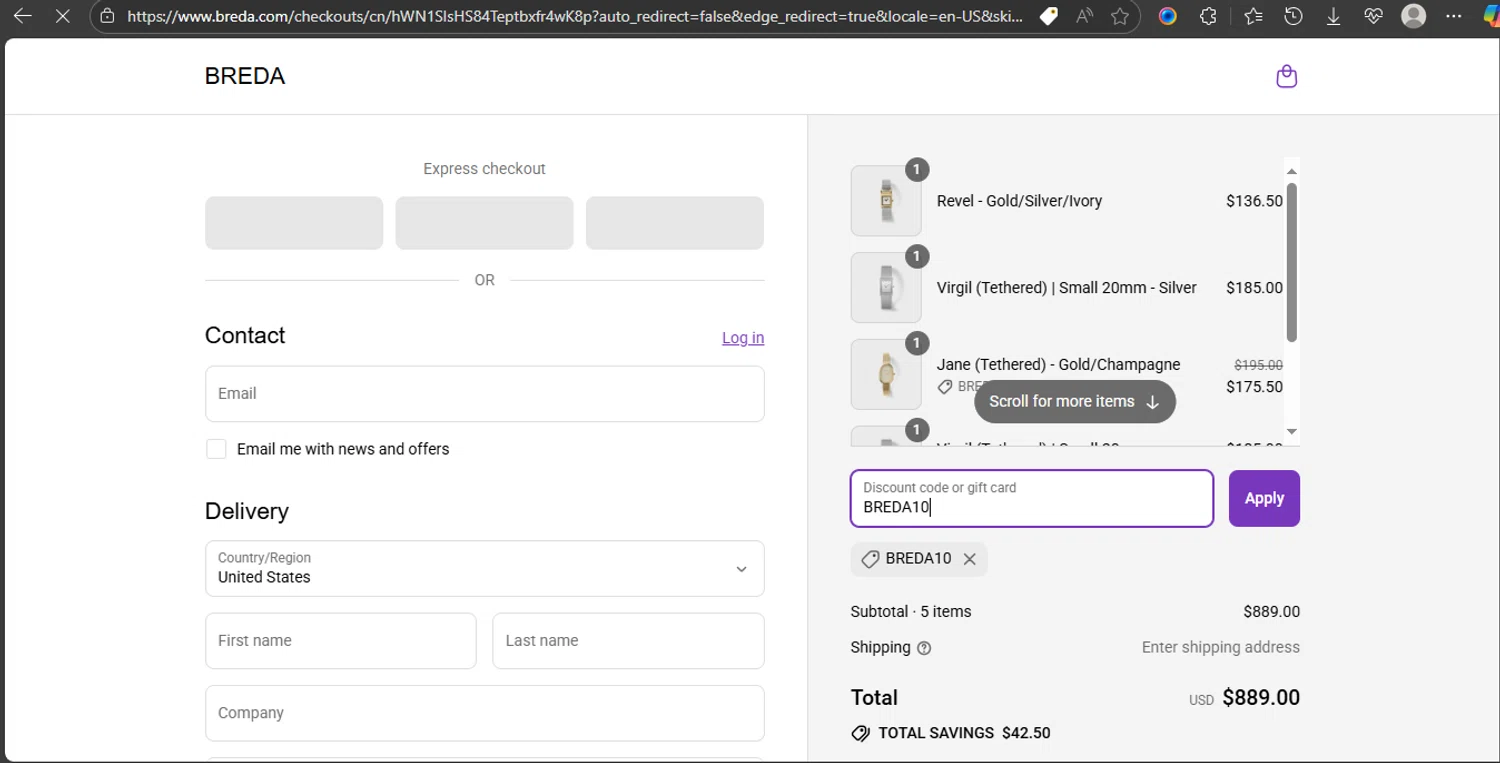Screen dimensions: 1500x763
Task: Click the TOTAL SAVINGS $42.50 text
Action: [964, 733]
